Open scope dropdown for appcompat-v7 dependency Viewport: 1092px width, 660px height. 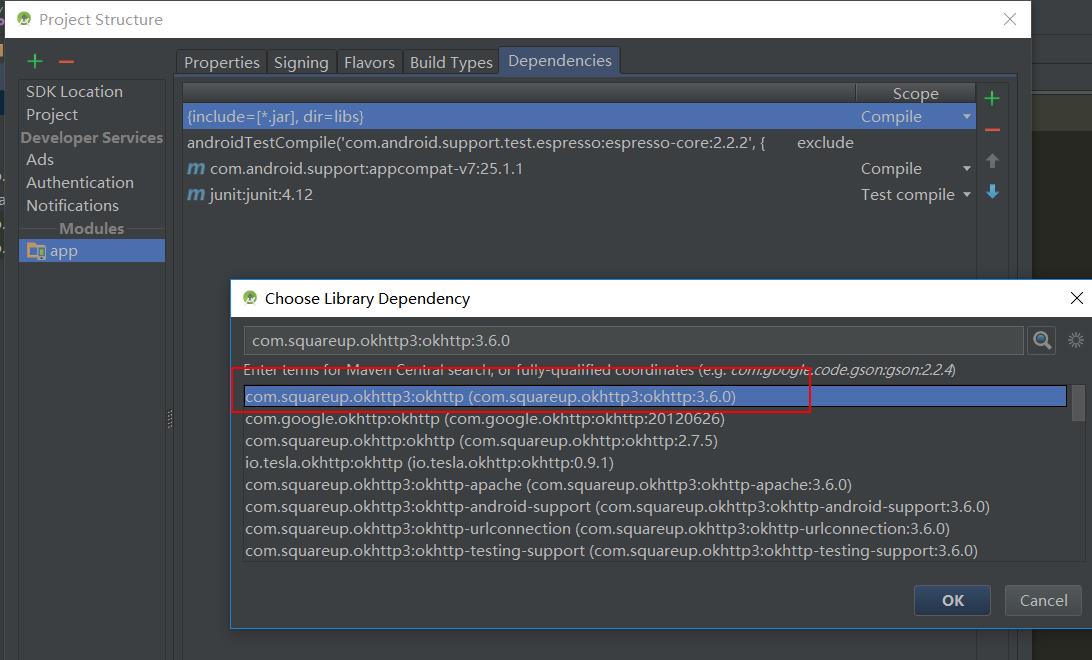pos(966,169)
